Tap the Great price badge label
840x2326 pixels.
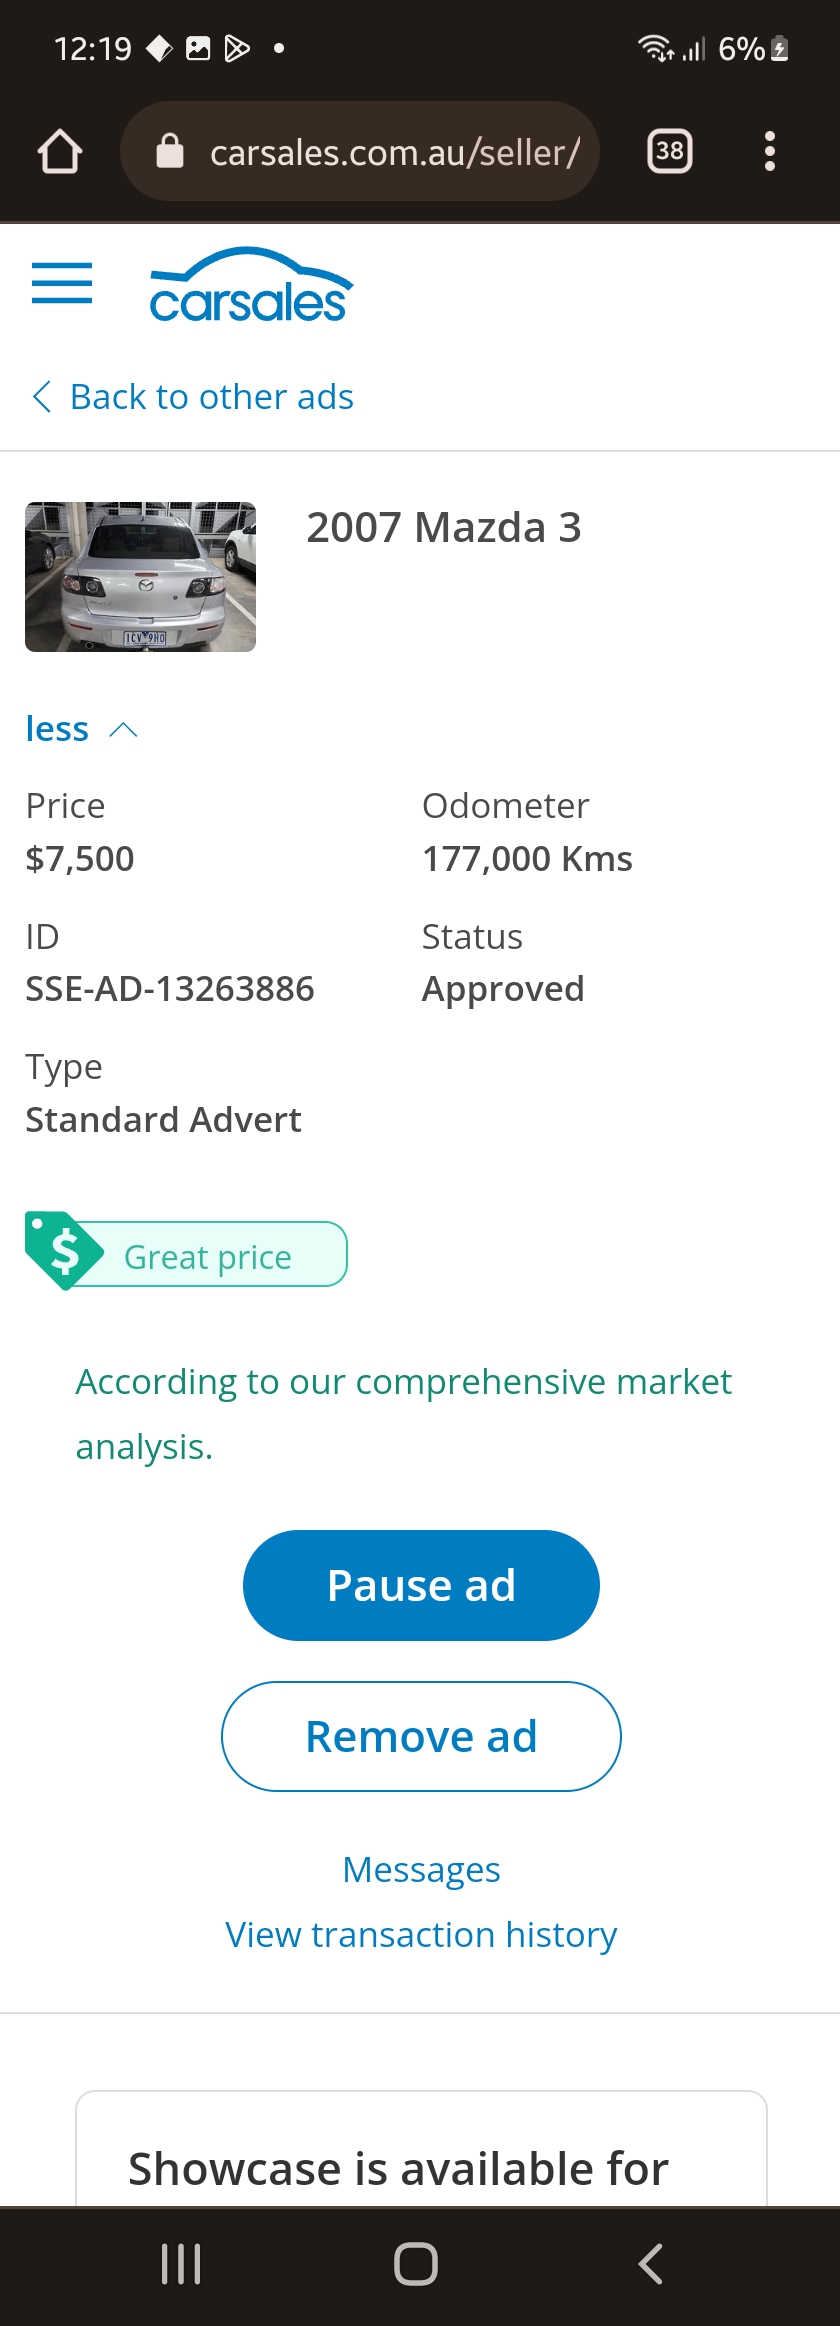(x=208, y=1256)
